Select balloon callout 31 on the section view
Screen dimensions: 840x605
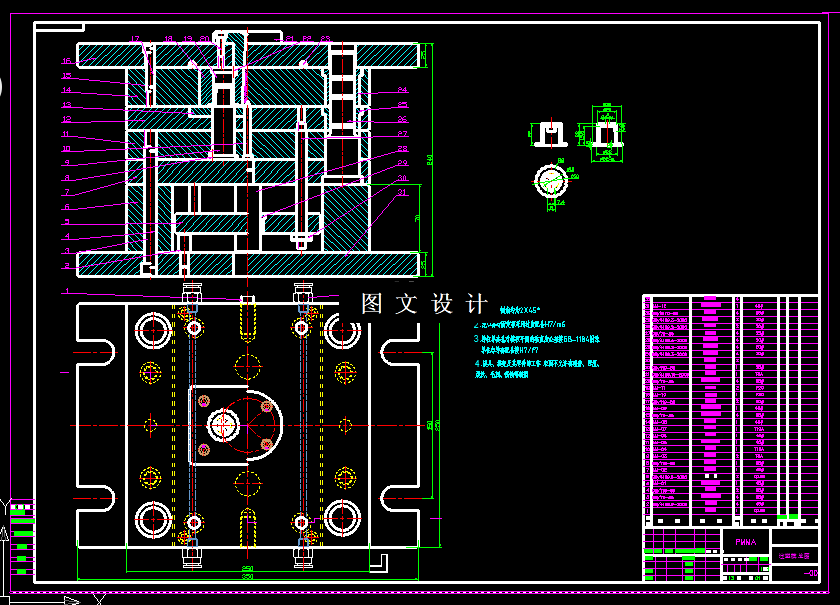coord(402,191)
